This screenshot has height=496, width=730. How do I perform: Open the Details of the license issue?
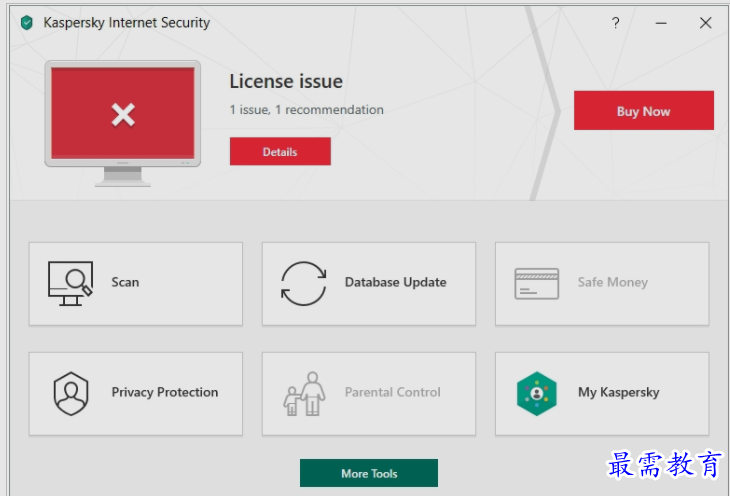pyautogui.click(x=280, y=151)
